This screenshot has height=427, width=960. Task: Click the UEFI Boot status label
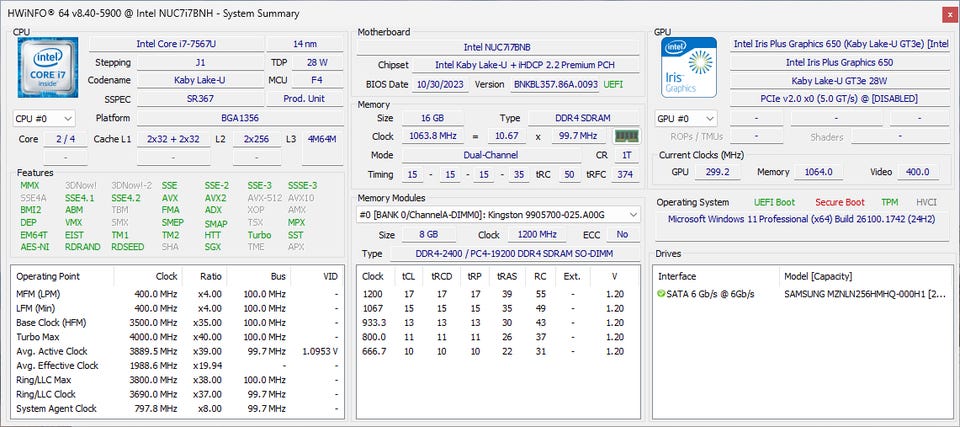(775, 202)
